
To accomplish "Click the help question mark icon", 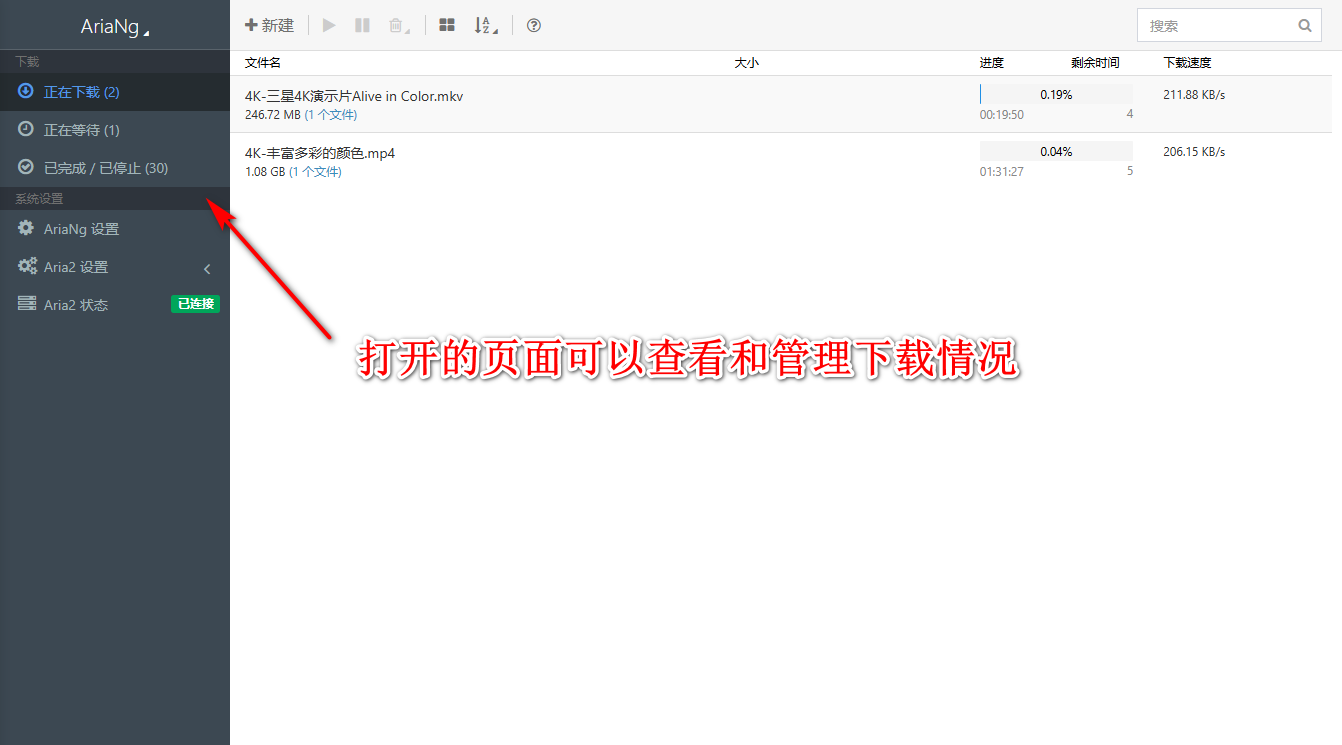I will (534, 25).
